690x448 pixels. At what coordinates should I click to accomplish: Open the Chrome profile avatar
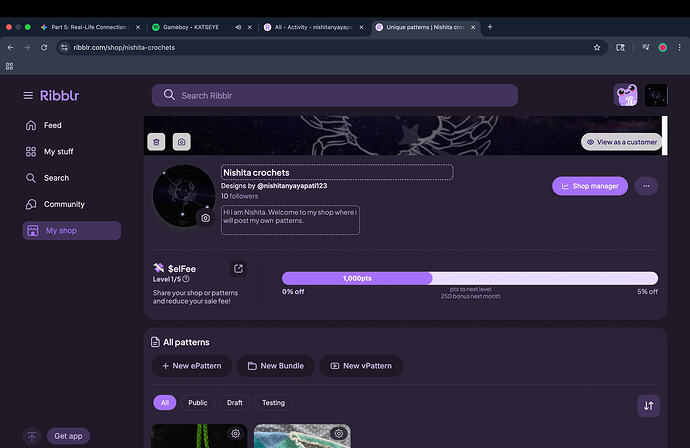[663, 48]
